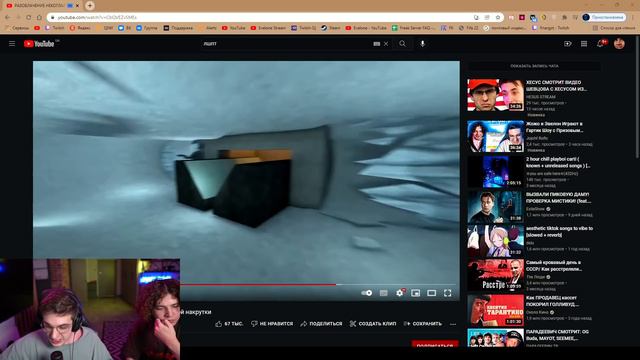Go to the YouTube logo home link
This screenshot has height=360, width=640.
(x=40, y=44)
